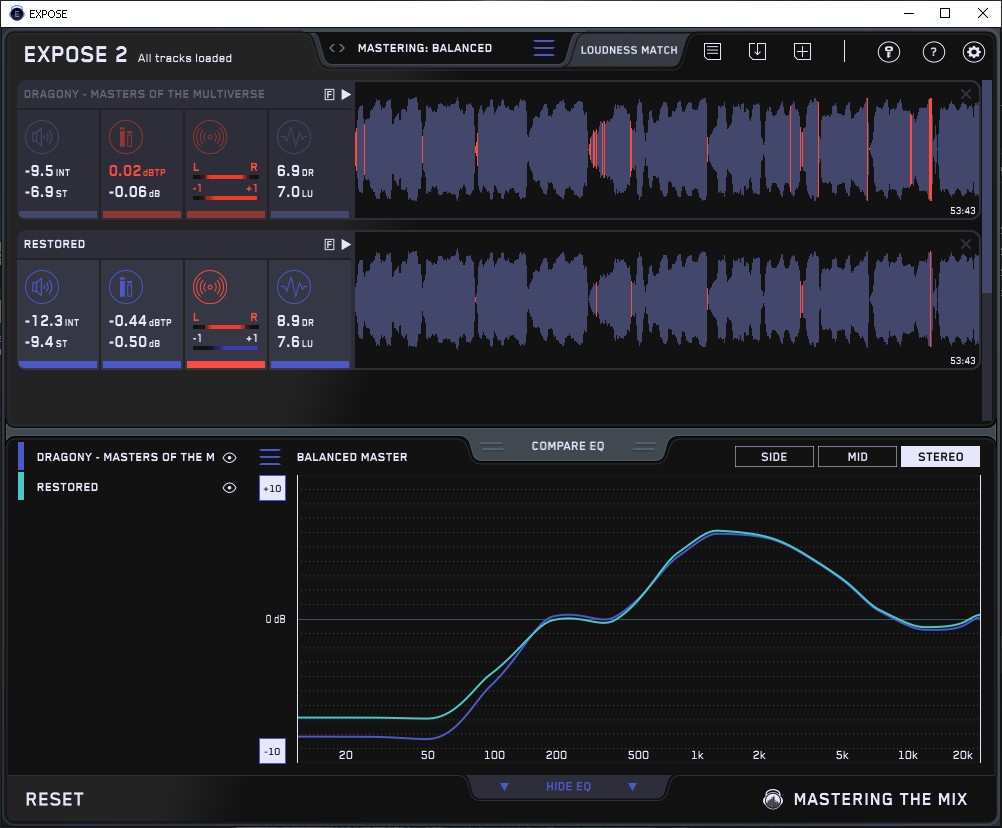Select stereo phase icon on Restored track
The image size is (1002, 828).
(x=210, y=287)
